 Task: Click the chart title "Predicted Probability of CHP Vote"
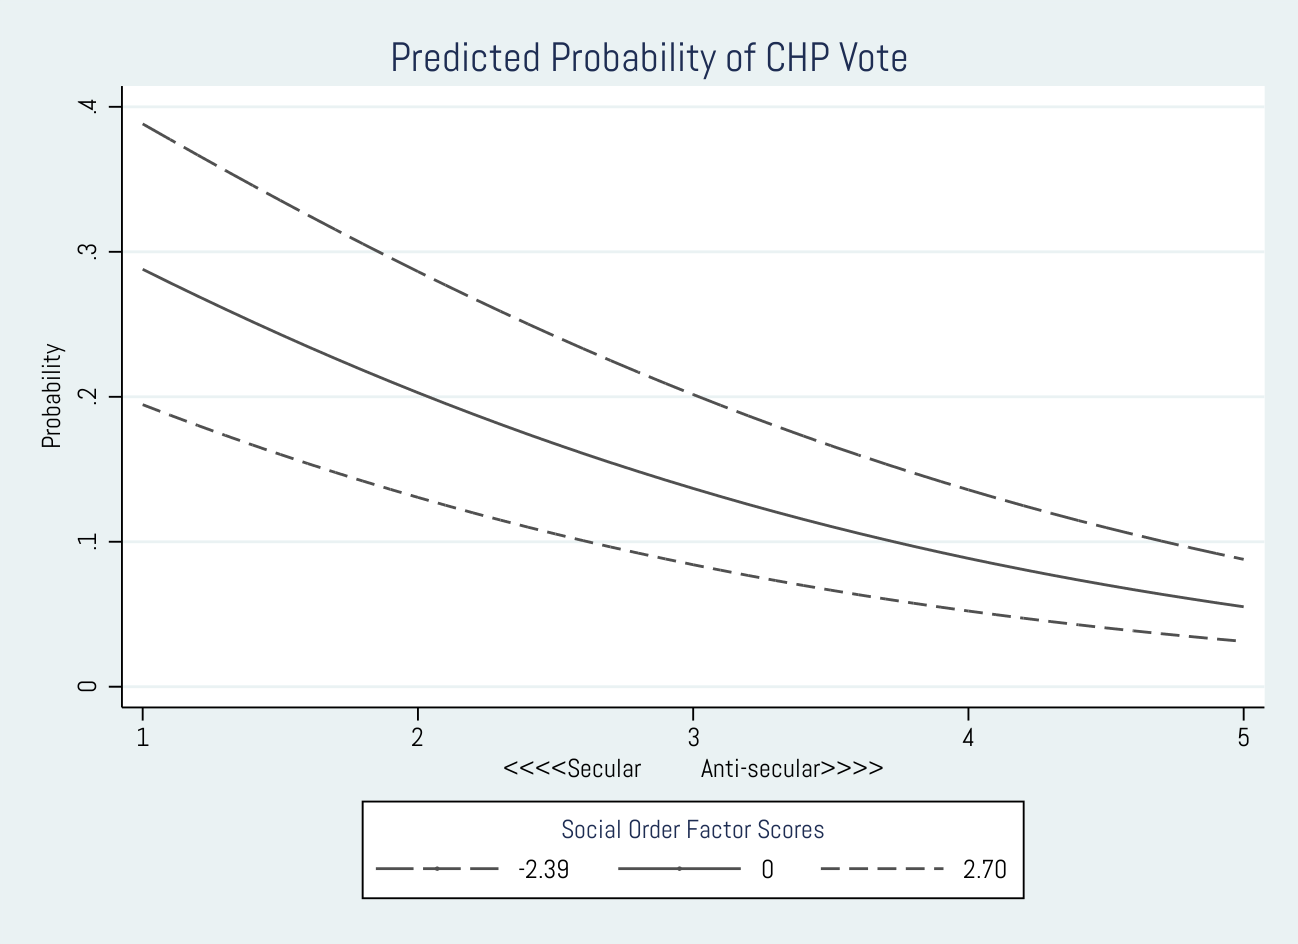click(648, 58)
